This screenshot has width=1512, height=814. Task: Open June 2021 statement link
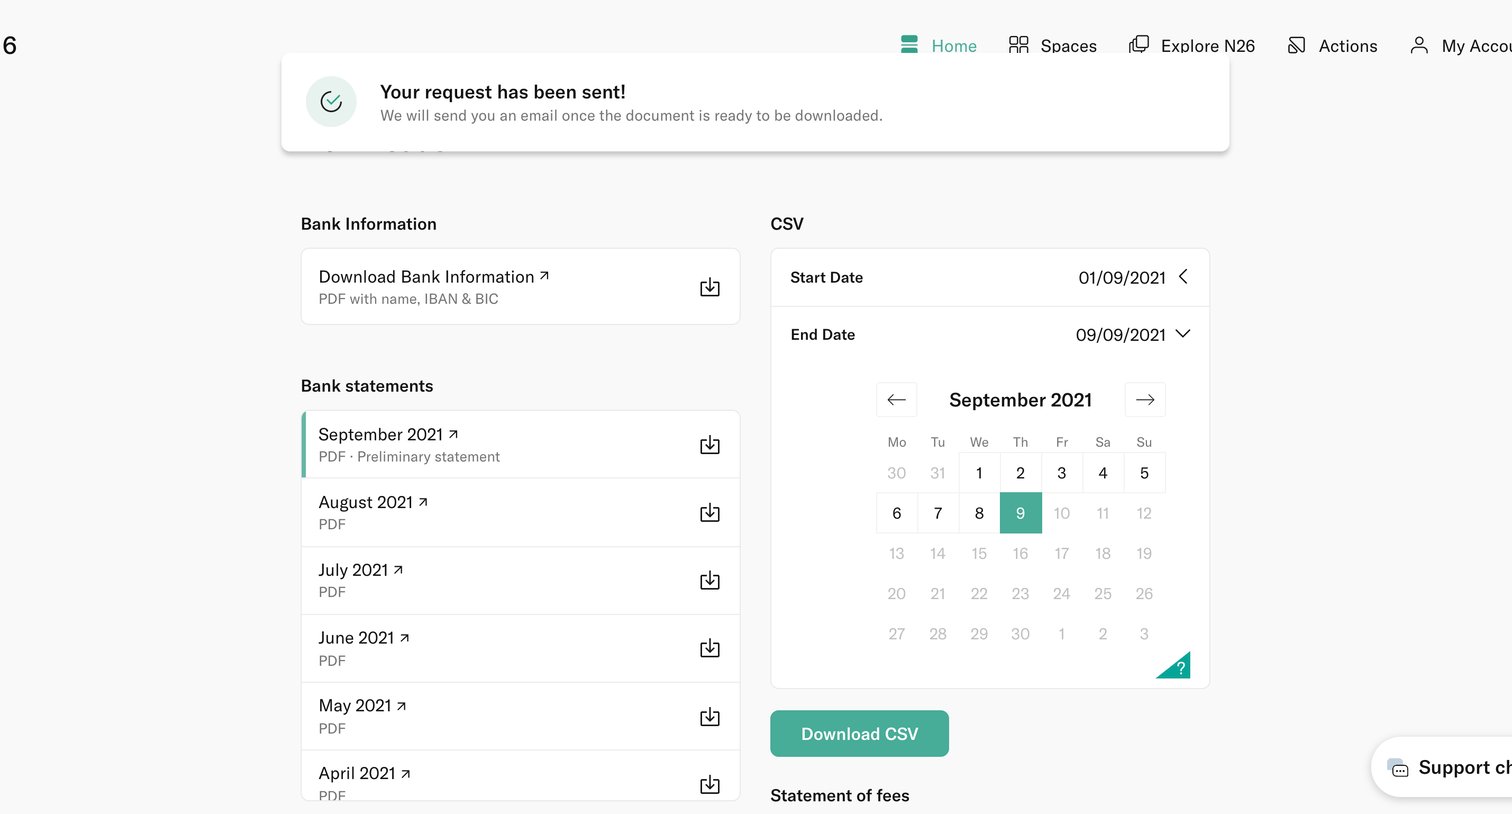point(364,638)
